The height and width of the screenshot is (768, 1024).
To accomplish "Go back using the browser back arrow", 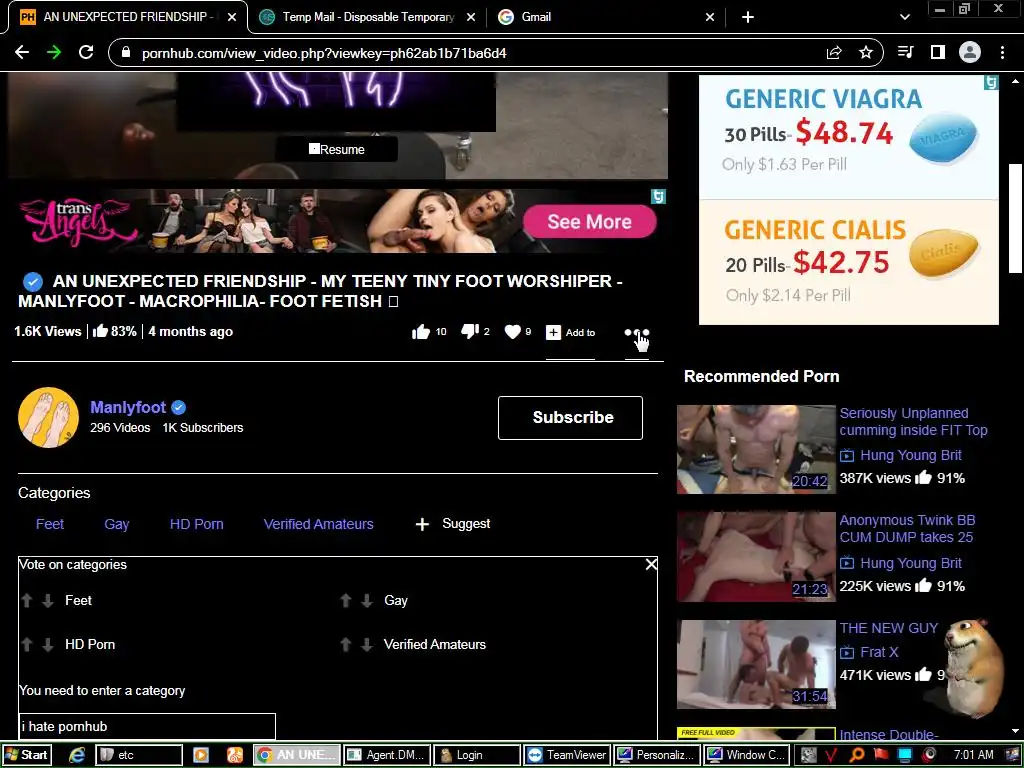I will [22, 53].
